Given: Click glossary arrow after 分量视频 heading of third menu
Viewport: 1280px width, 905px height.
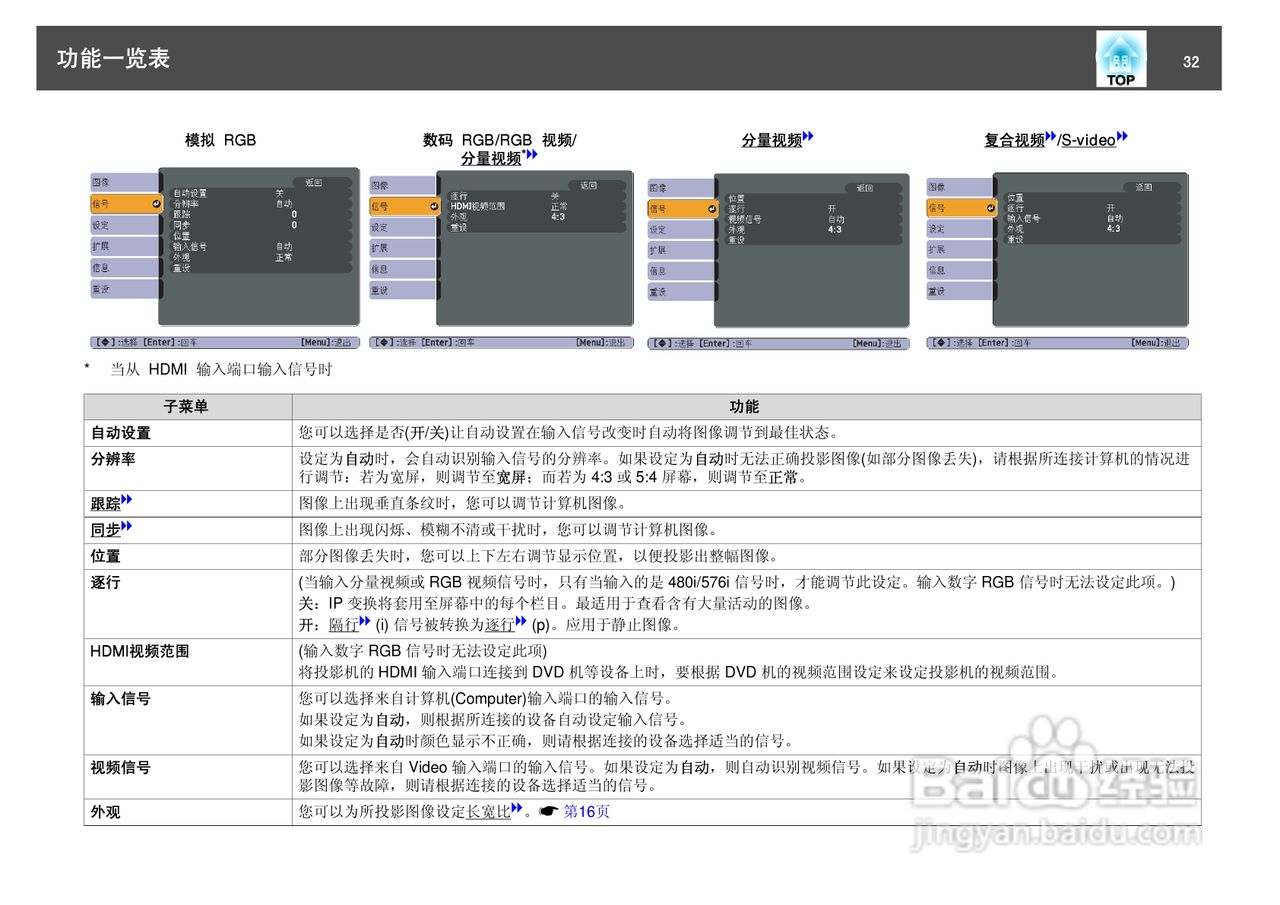Looking at the screenshot, I should coord(808,137).
